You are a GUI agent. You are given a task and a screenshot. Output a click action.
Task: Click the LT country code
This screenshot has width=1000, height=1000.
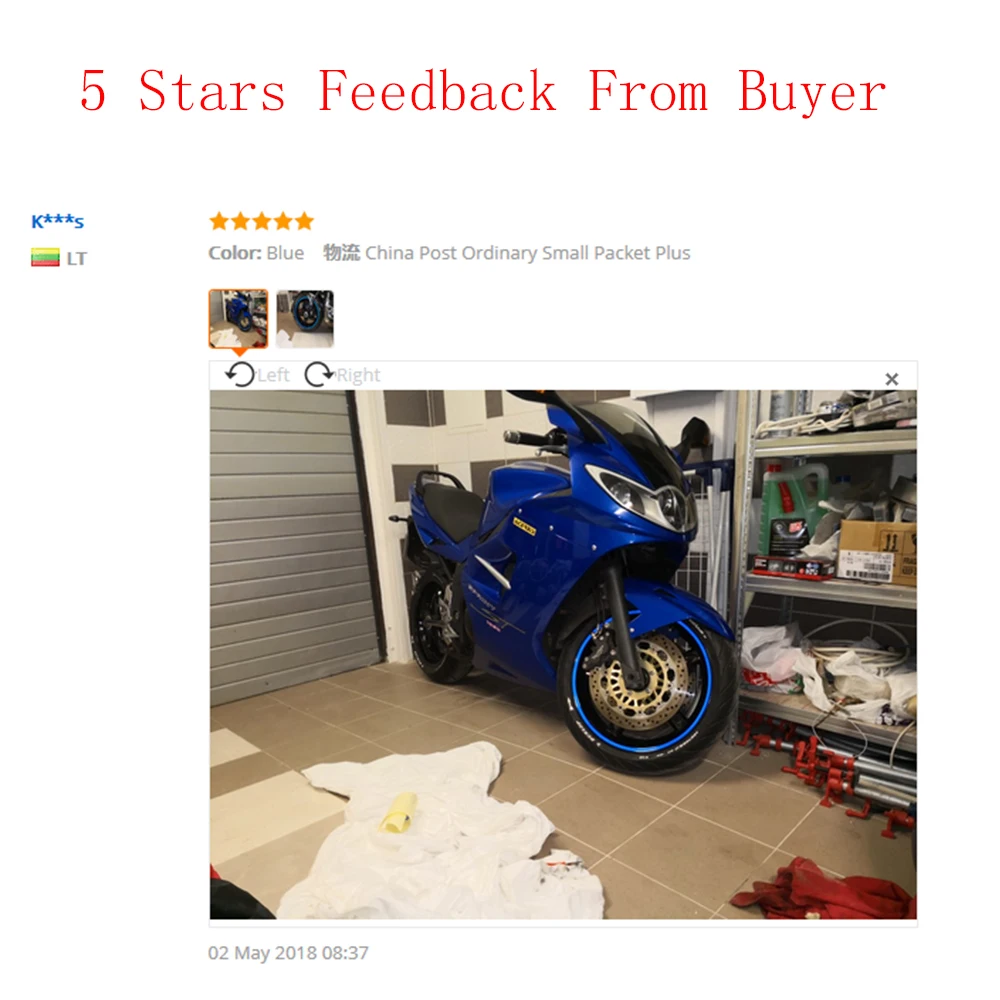click(x=77, y=258)
